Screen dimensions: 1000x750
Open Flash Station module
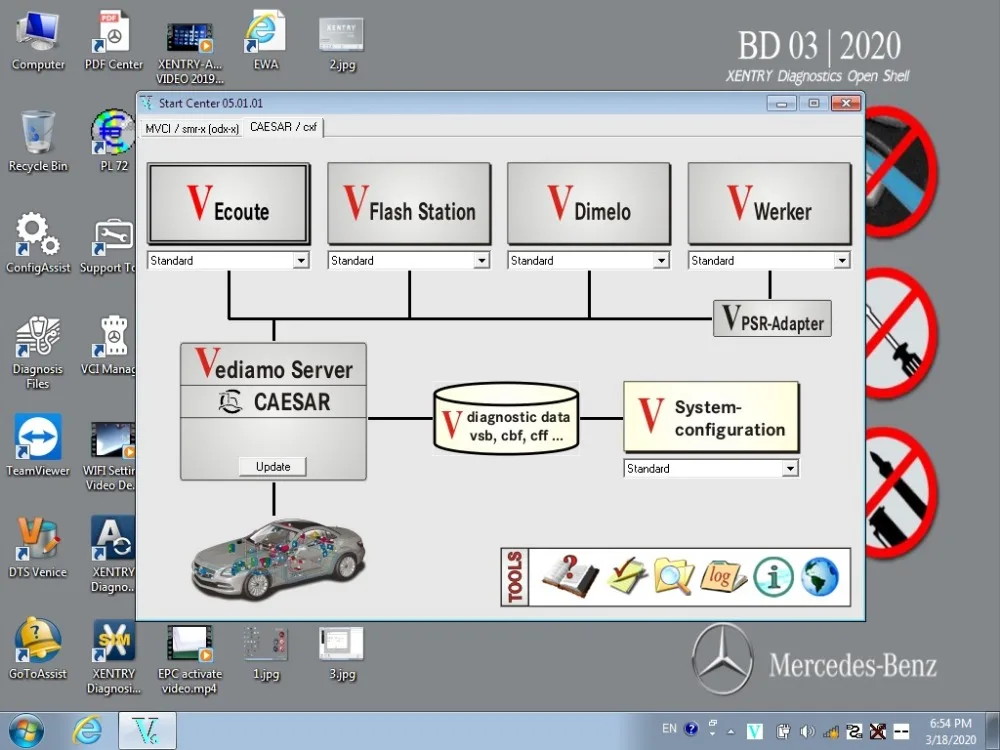[x=409, y=203]
